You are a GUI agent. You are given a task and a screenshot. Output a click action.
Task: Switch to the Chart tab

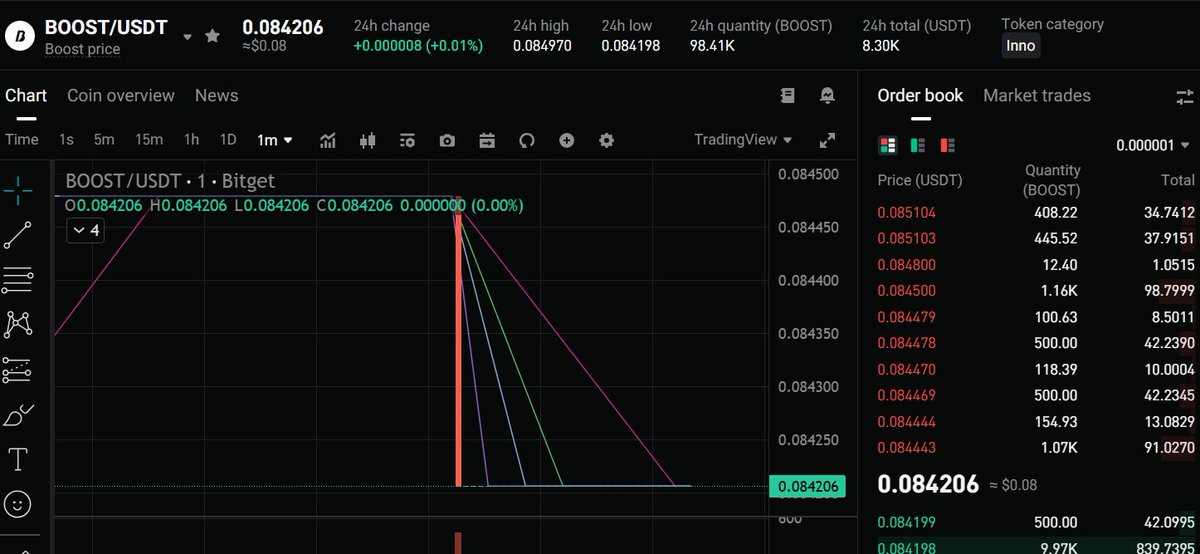pos(26,95)
